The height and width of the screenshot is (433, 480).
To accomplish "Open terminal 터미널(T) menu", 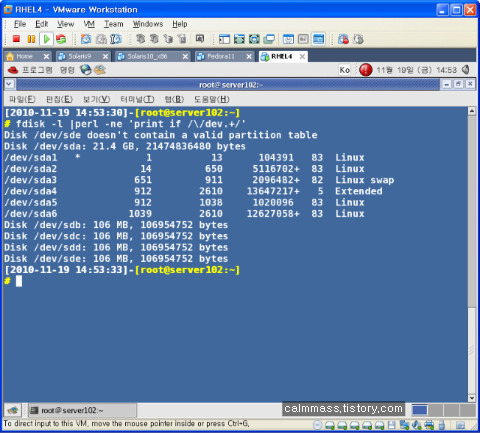I will pyautogui.click(x=137, y=99).
